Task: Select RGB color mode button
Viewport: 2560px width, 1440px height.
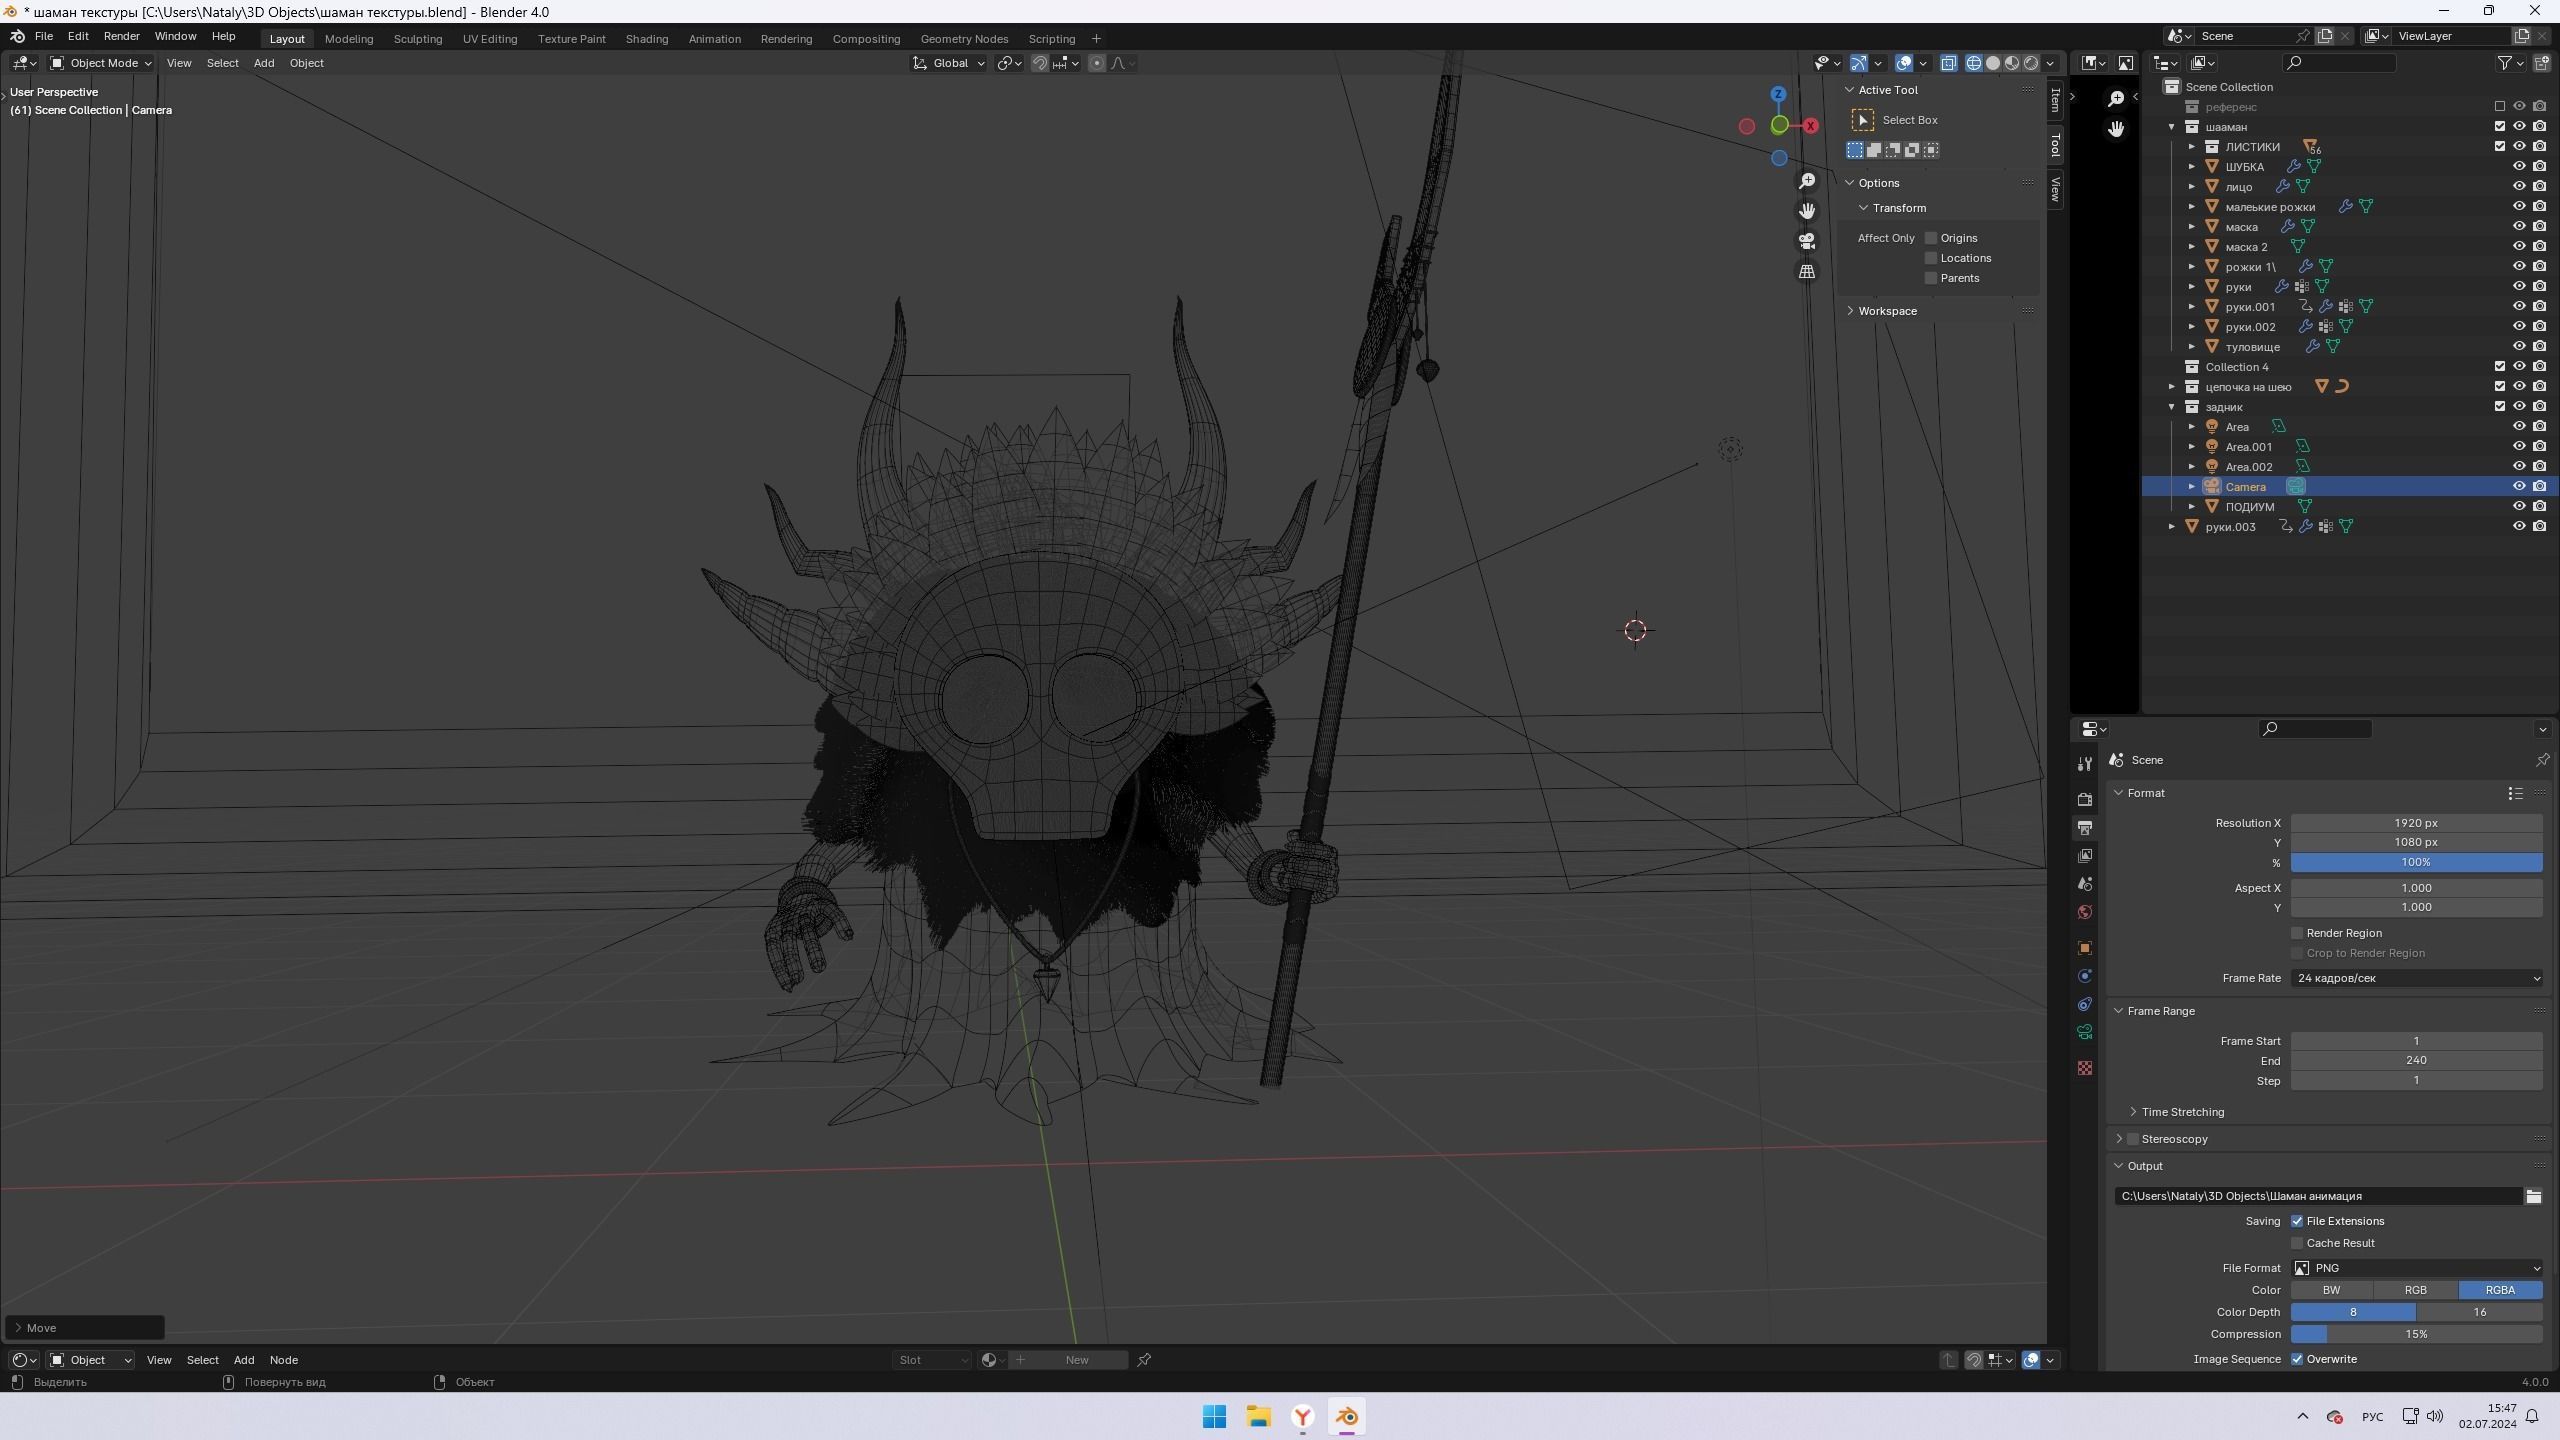Action: 2416,1290
